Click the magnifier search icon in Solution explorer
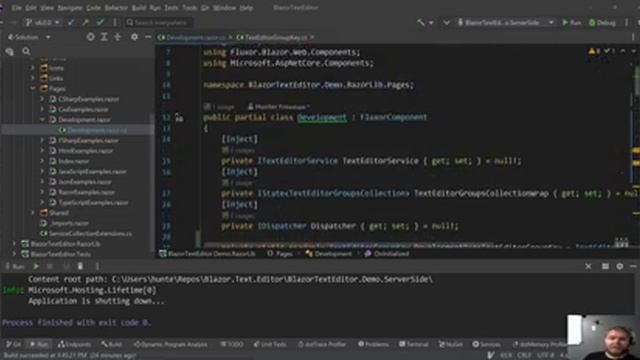 pos(26,51)
